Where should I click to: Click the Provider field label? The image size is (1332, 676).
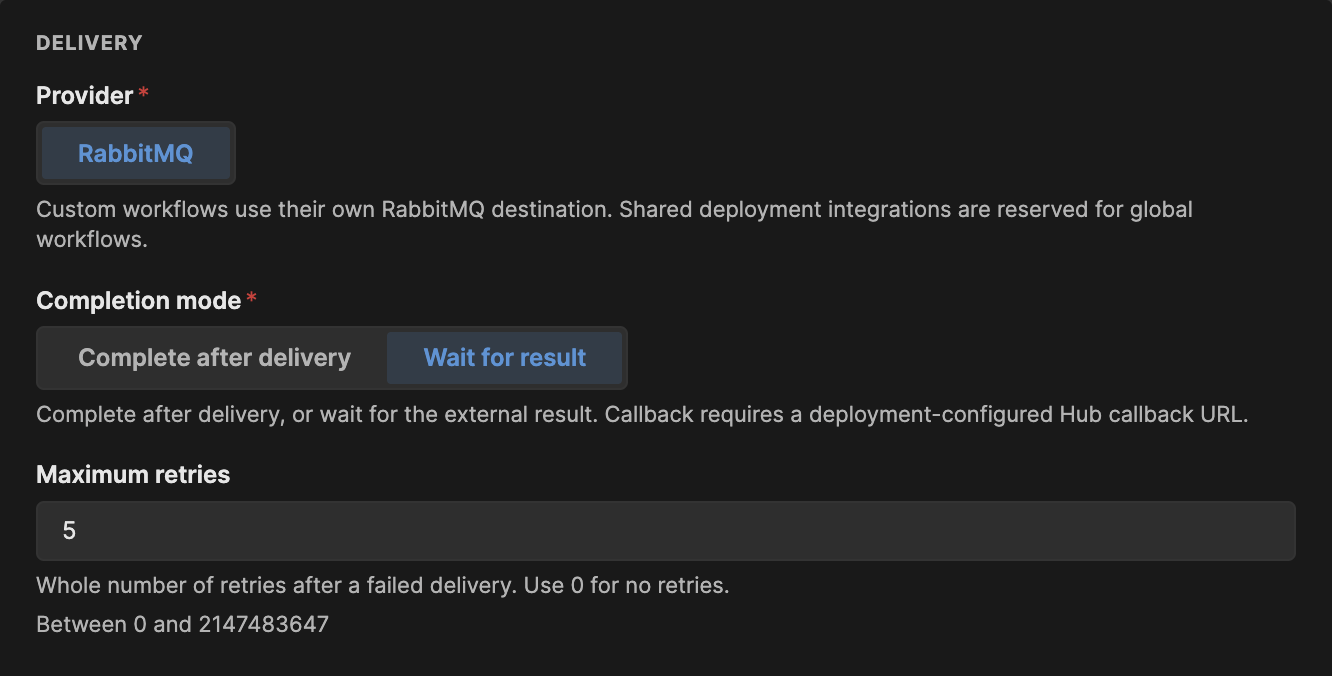[x=85, y=96]
